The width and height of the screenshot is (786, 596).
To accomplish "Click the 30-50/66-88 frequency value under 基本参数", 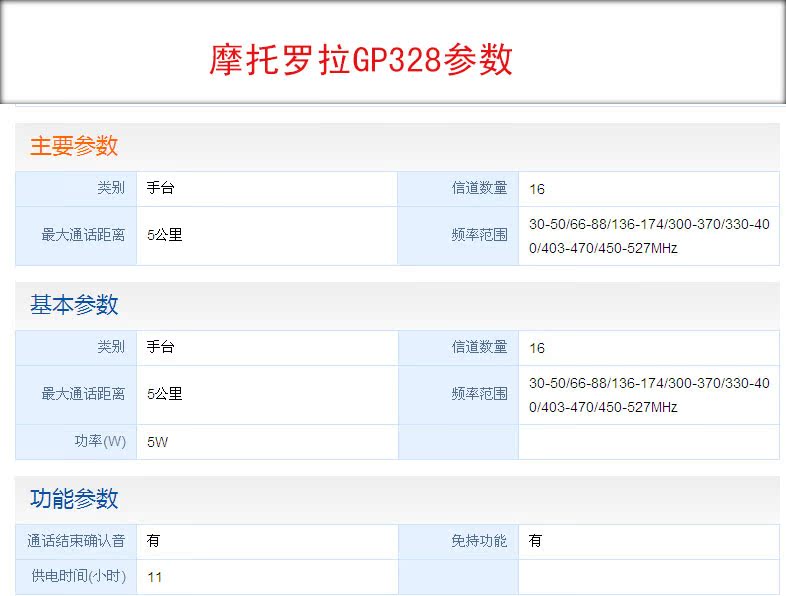I will point(649,395).
